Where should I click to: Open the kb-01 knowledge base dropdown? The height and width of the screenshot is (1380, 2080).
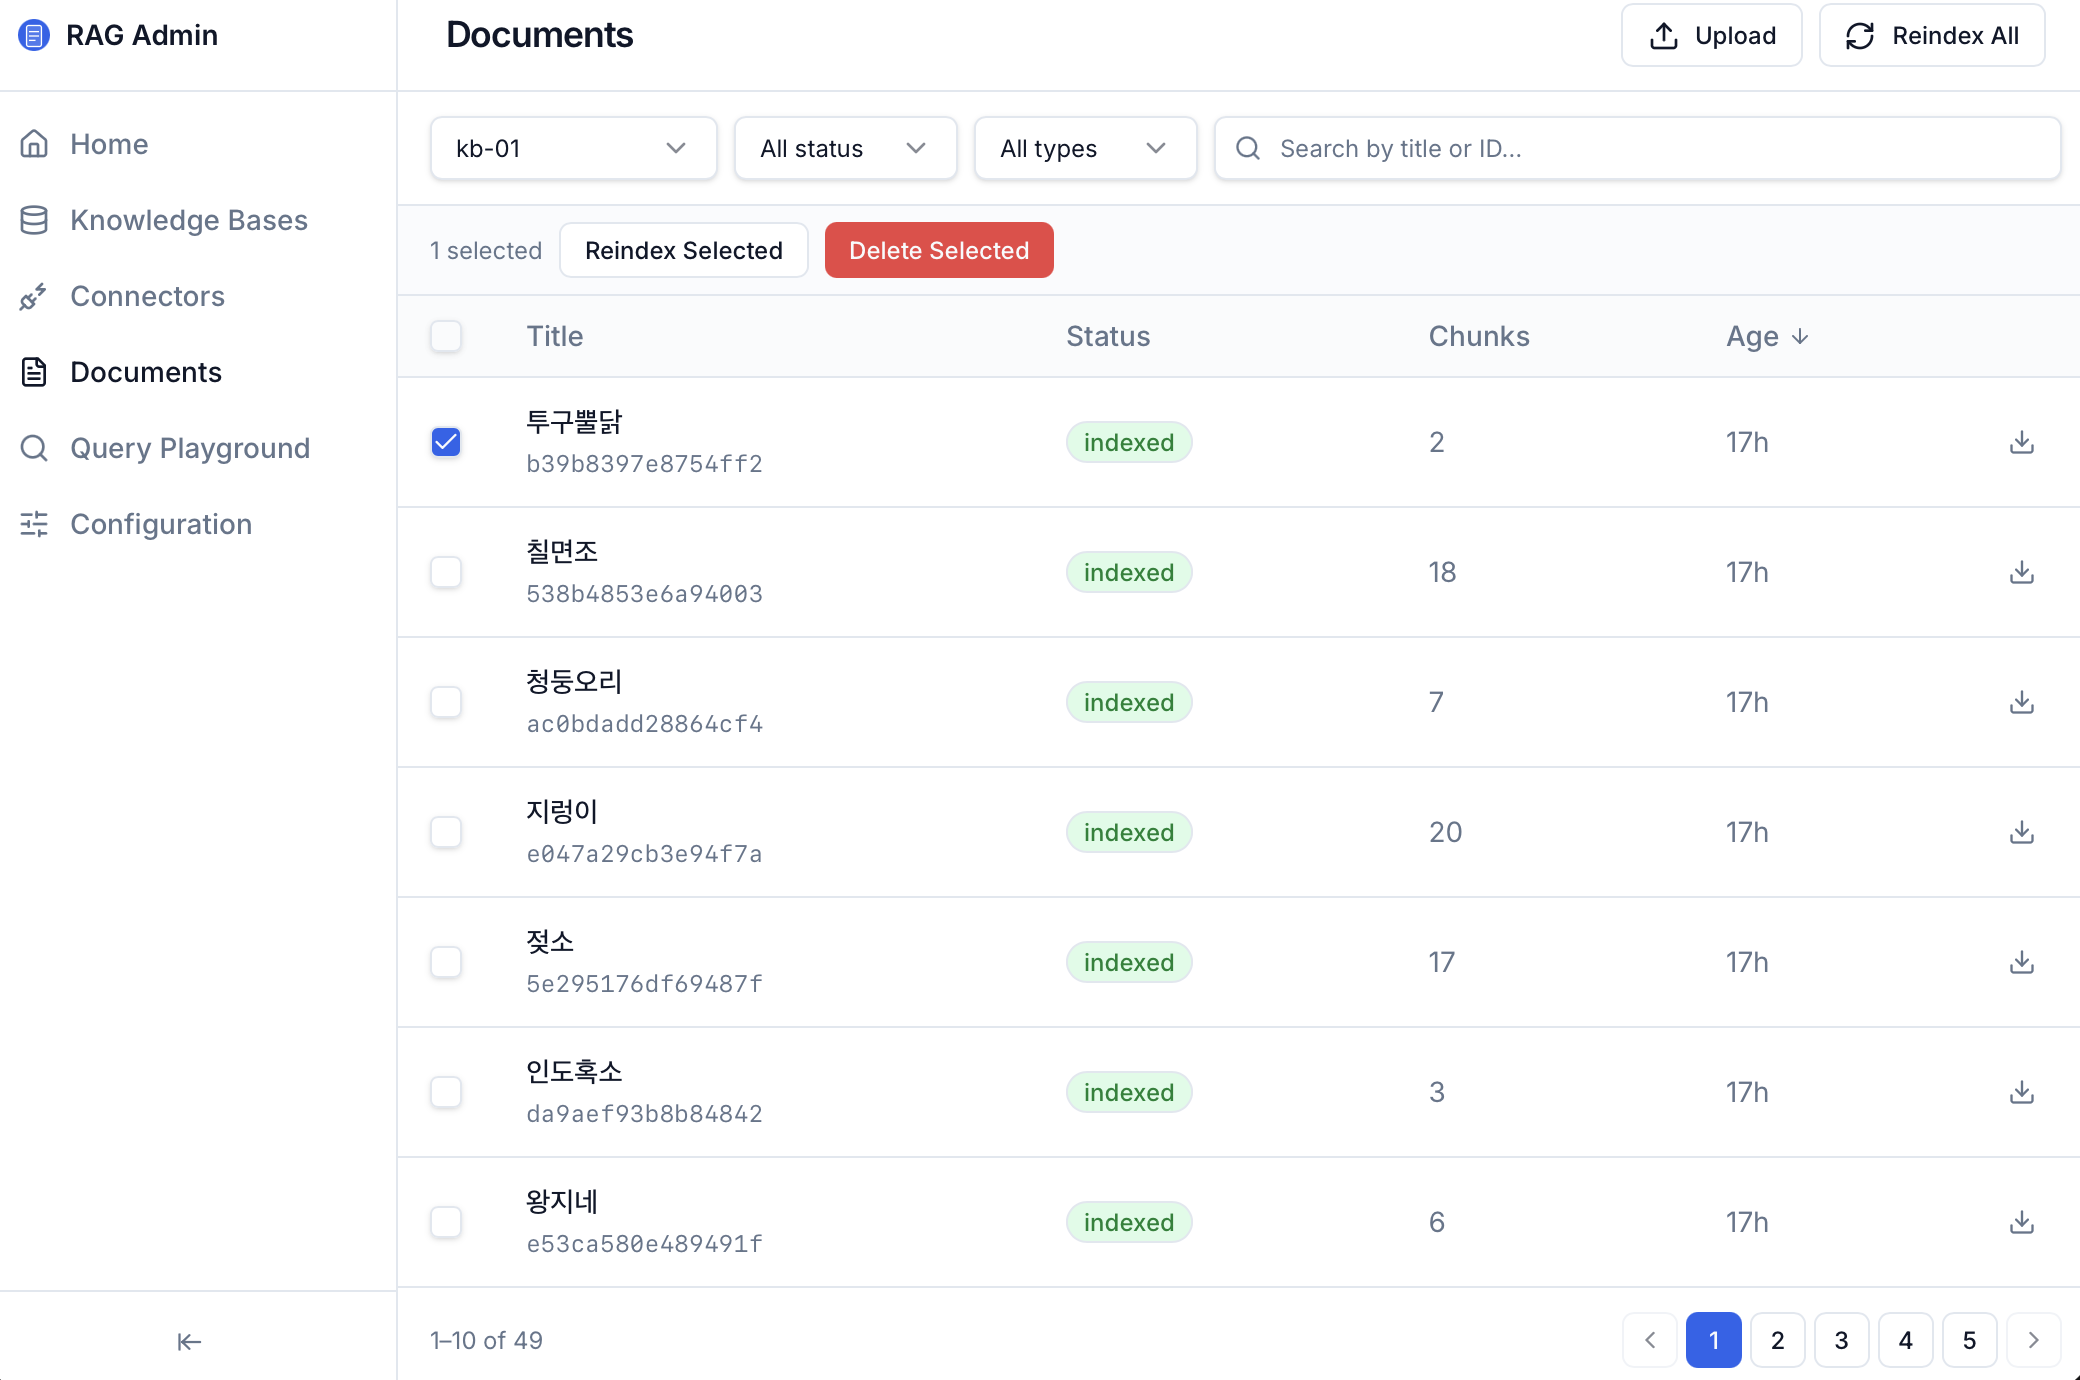[x=573, y=148]
